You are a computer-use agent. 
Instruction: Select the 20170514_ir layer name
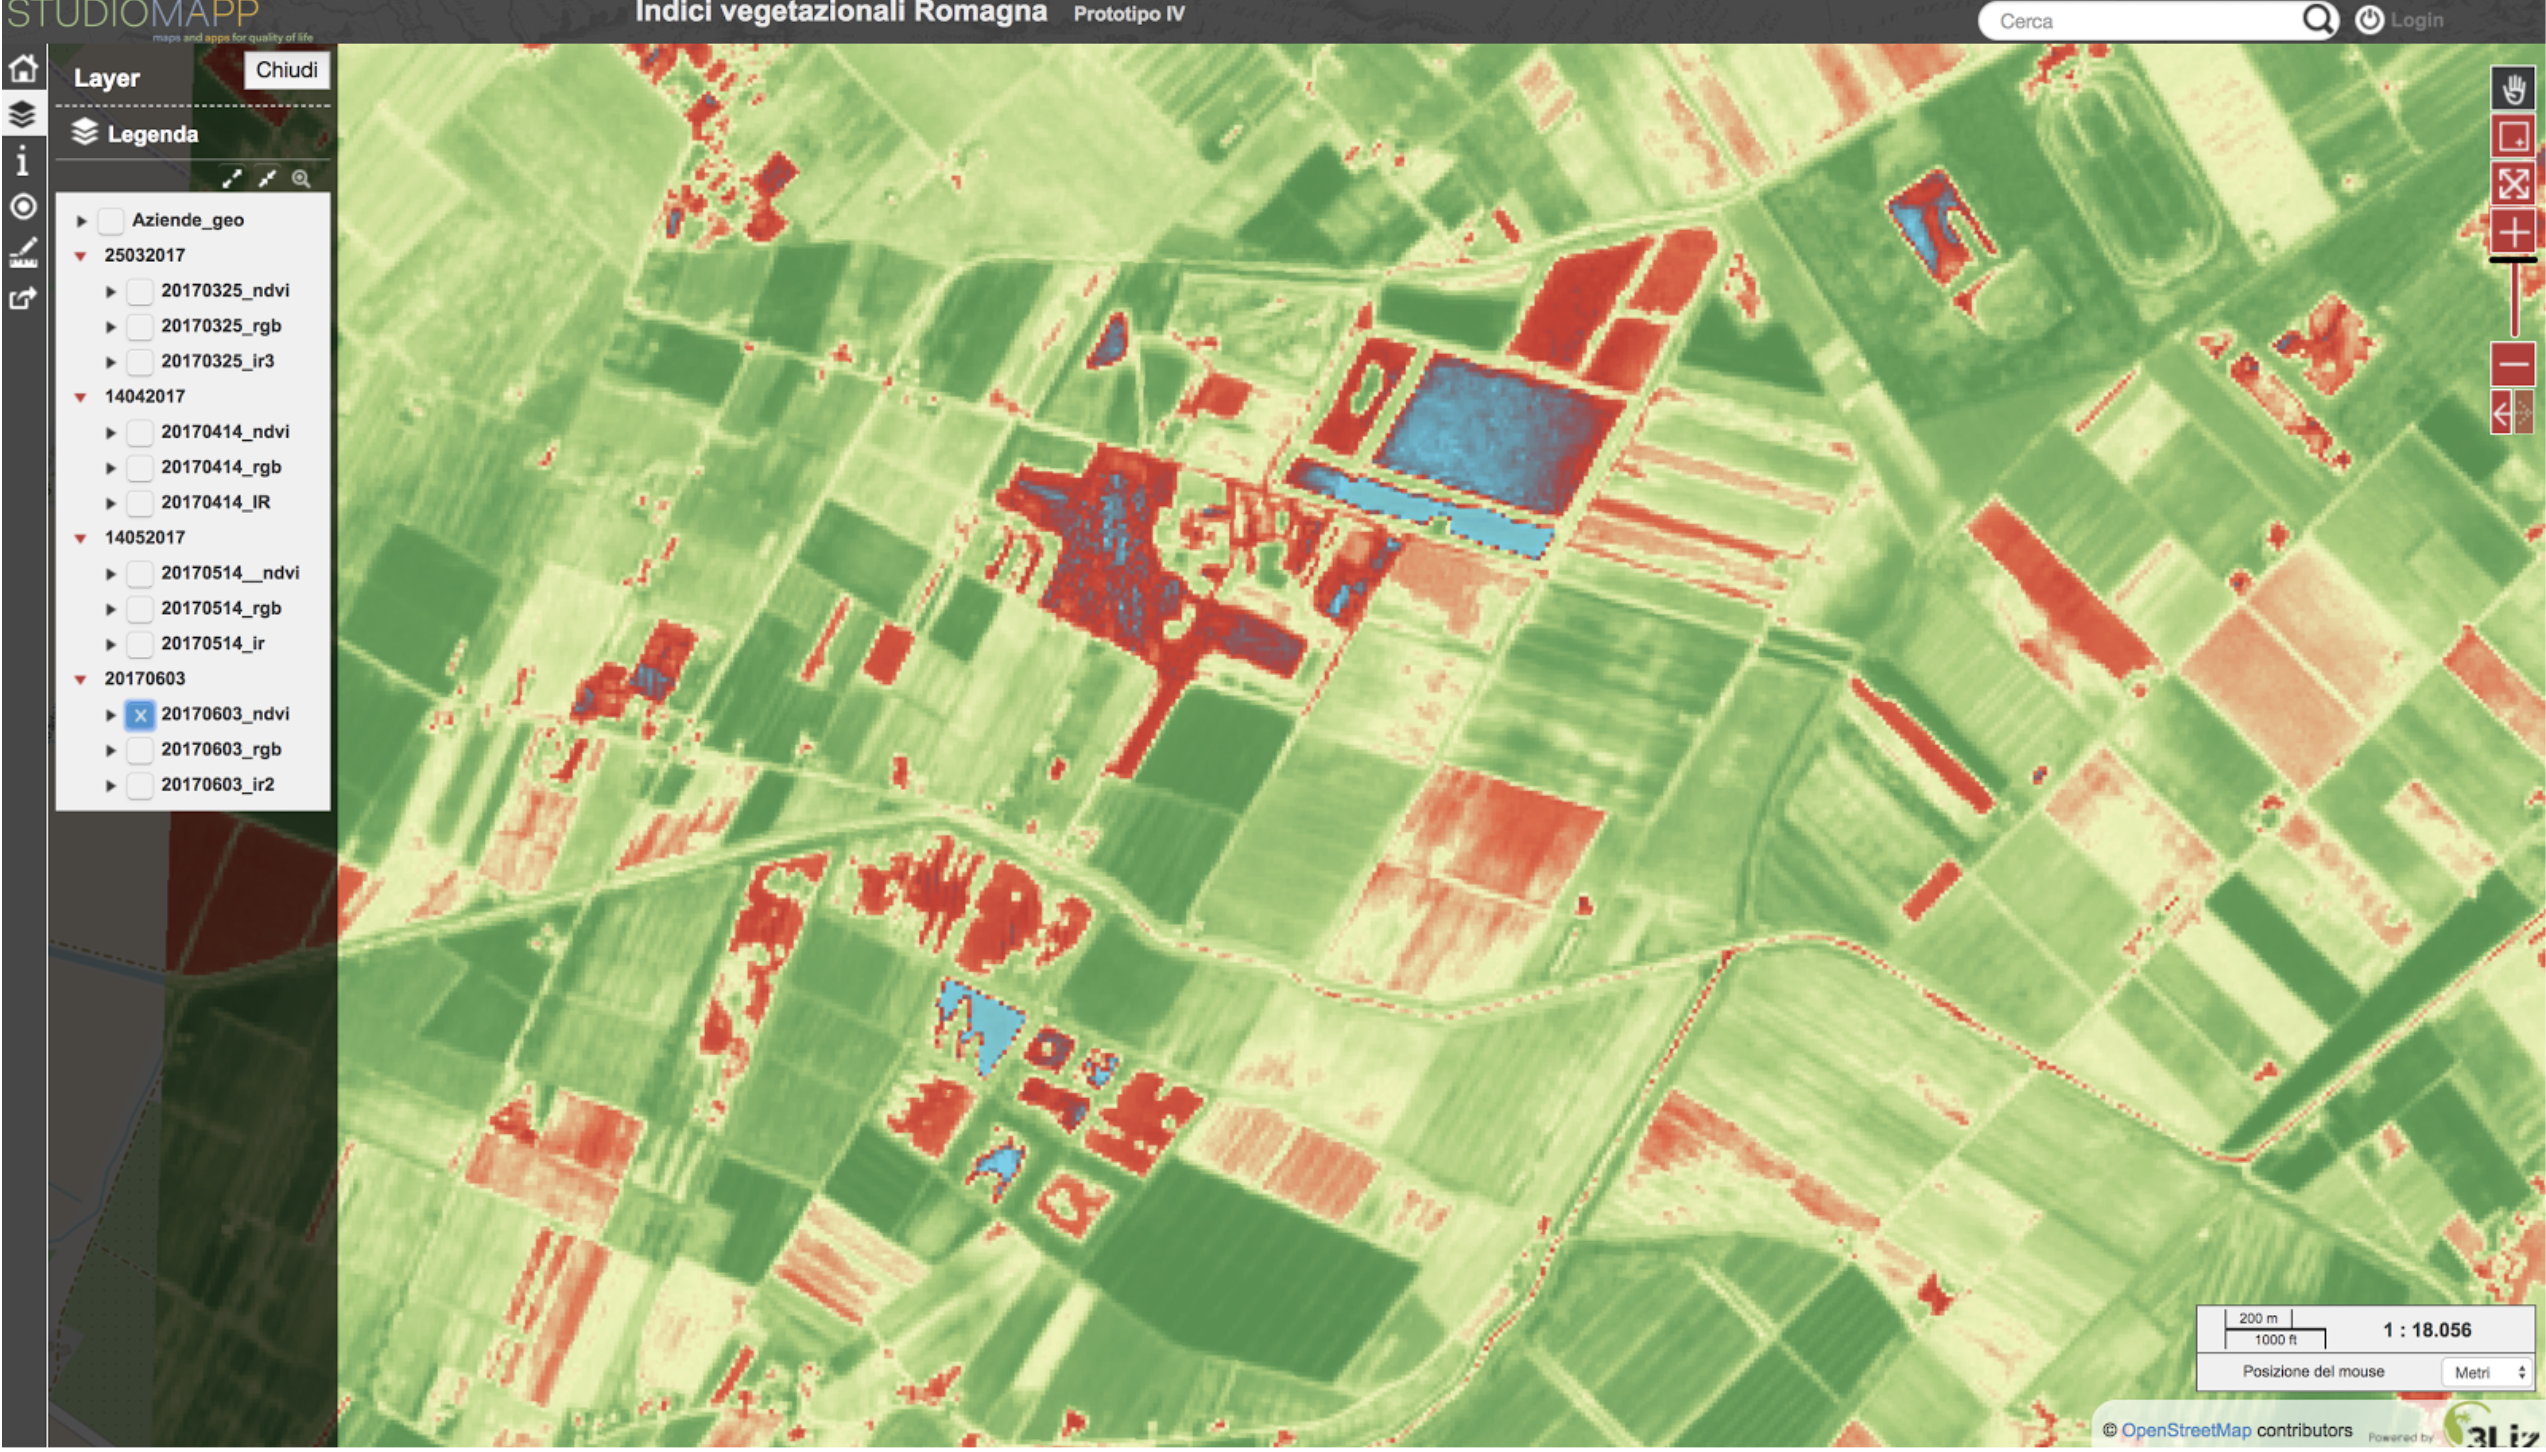coord(213,644)
